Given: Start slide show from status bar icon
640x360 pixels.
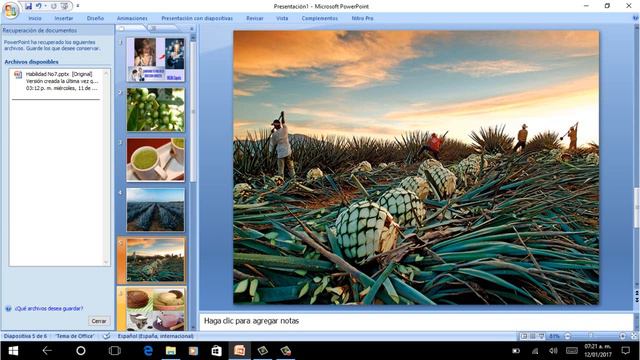Looking at the screenshot, I should [x=542, y=336].
